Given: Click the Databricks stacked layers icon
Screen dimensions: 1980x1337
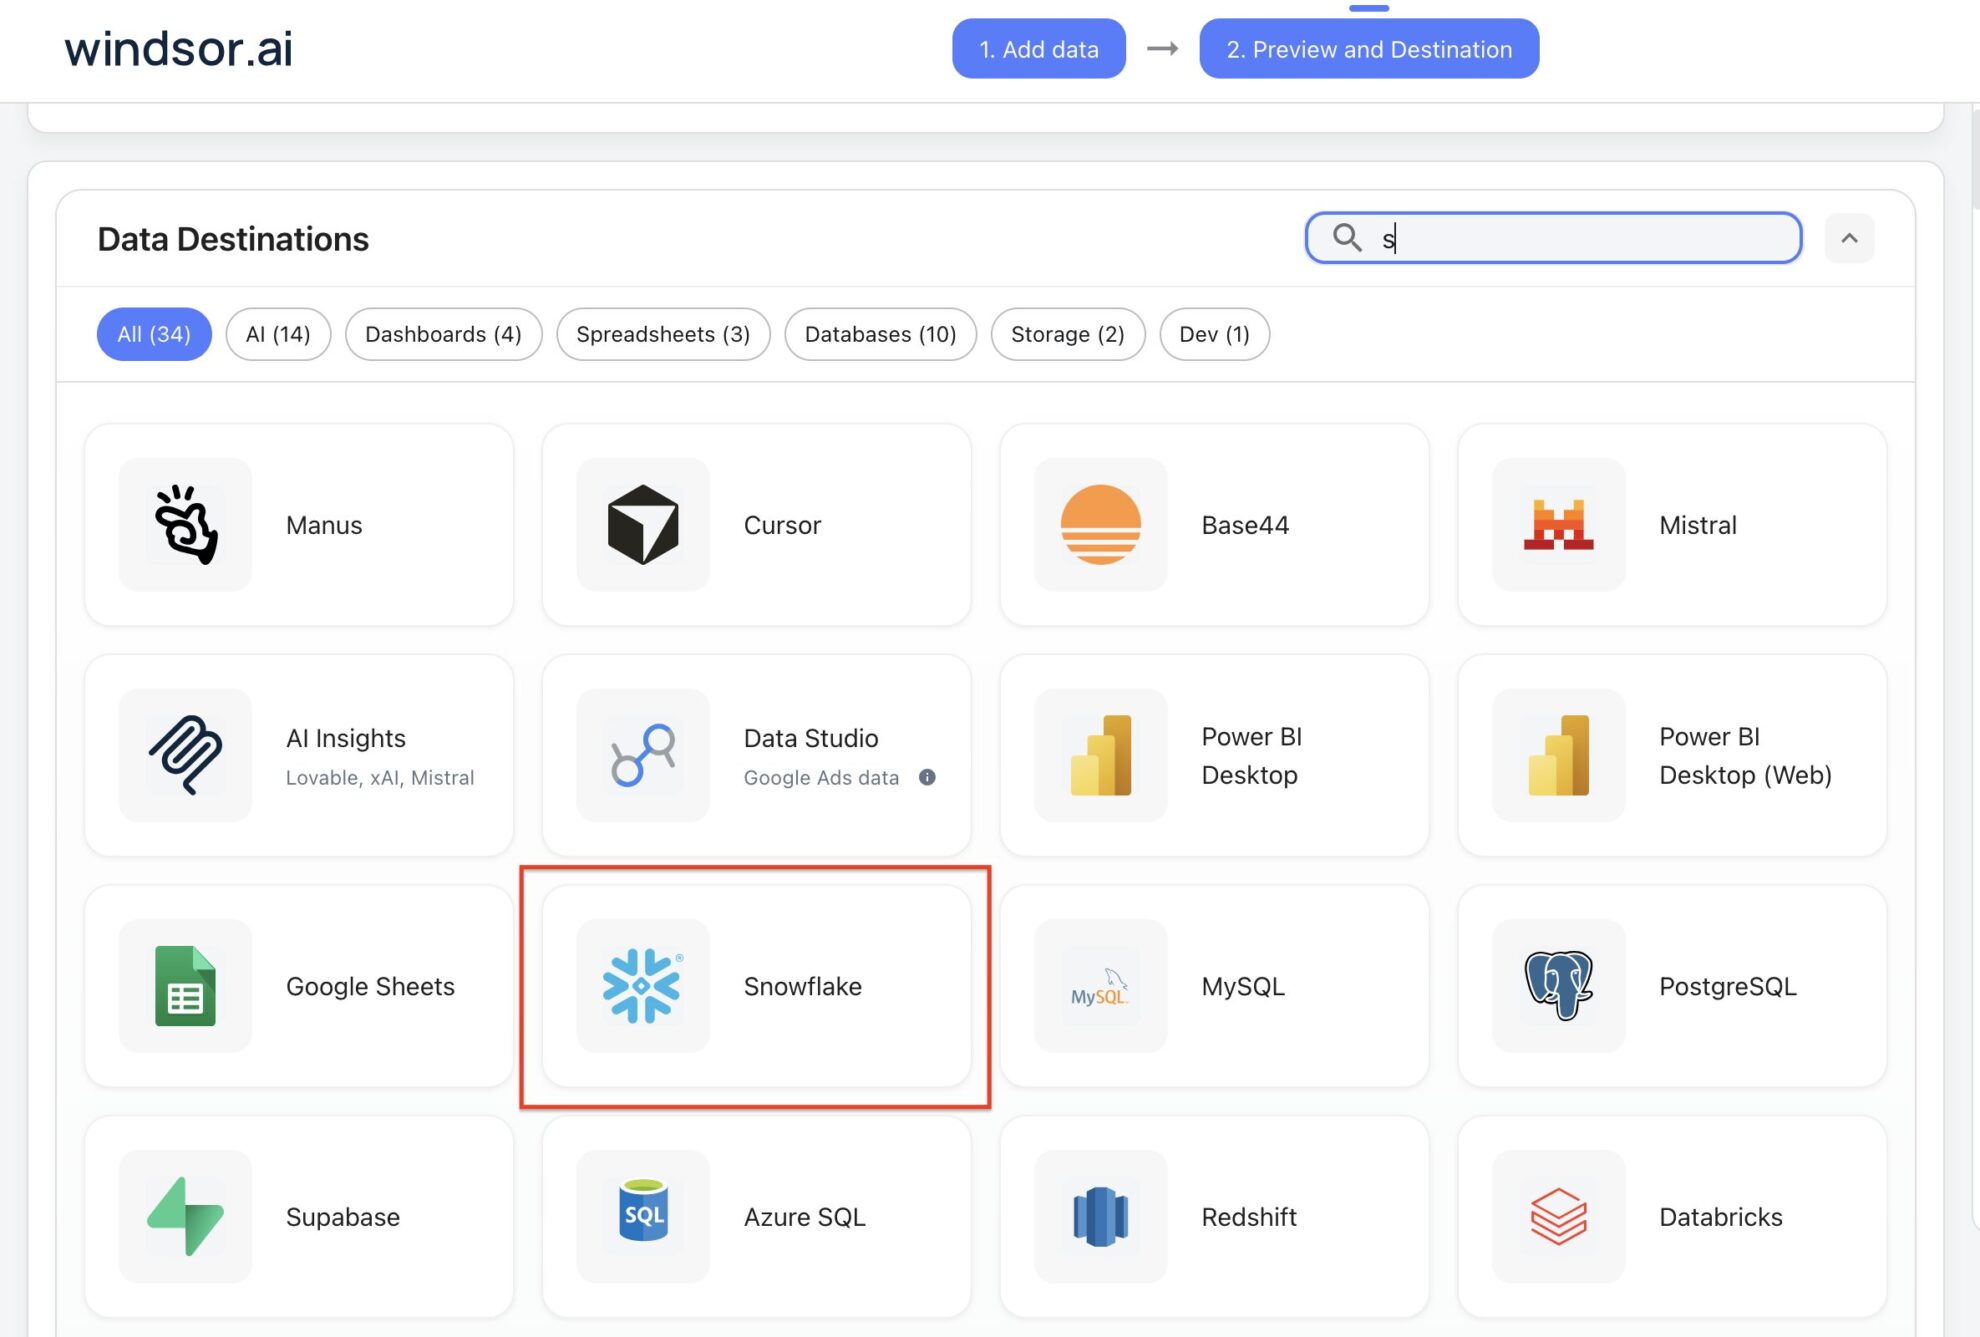Looking at the screenshot, I should (x=1559, y=1216).
